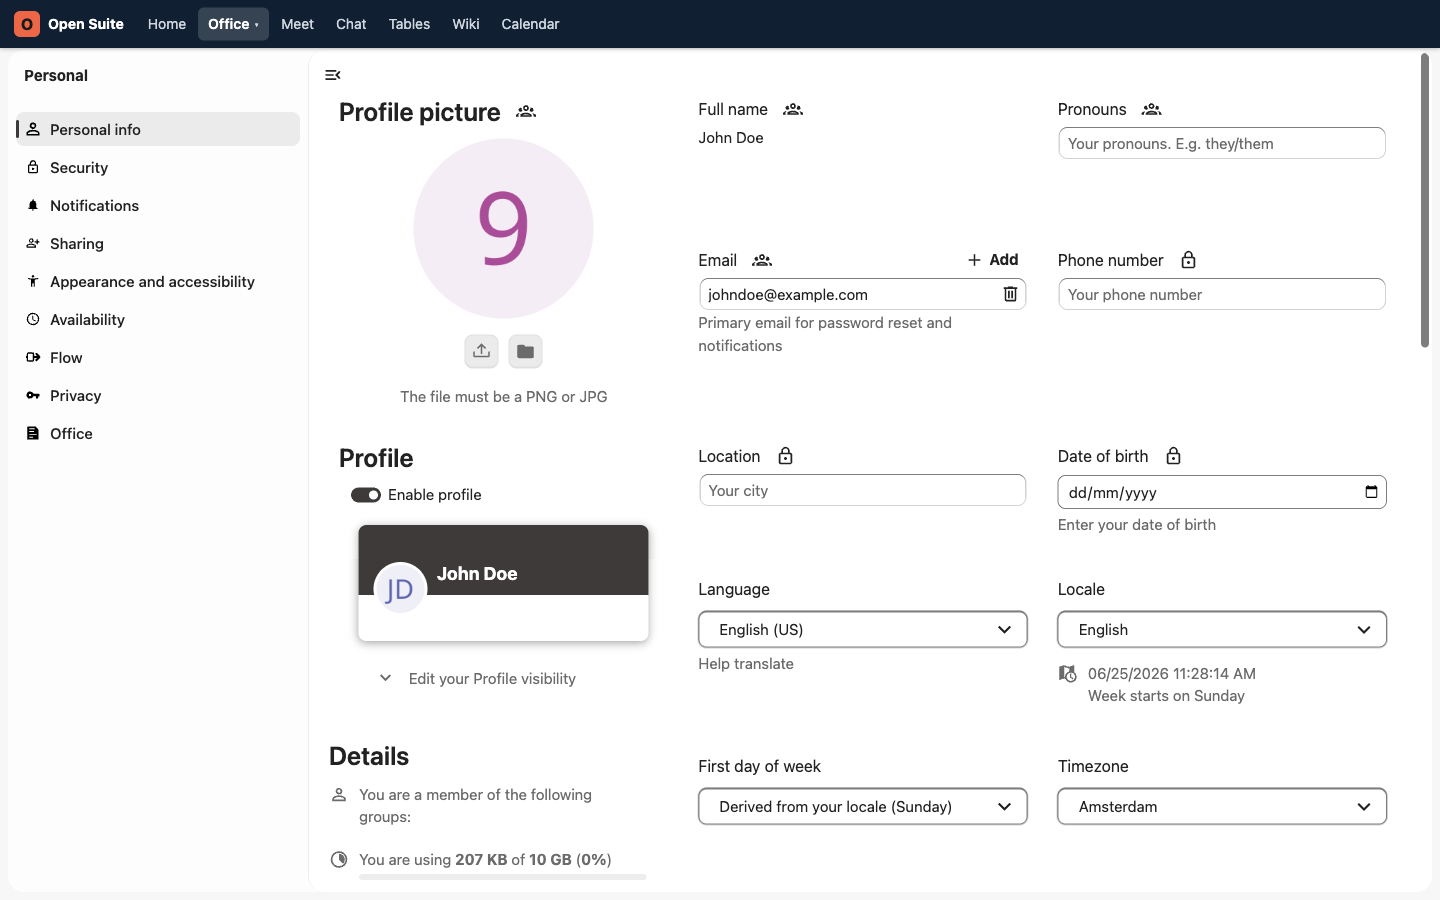Toggle the Enable profile switch
The width and height of the screenshot is (1440, 900).
366,495
